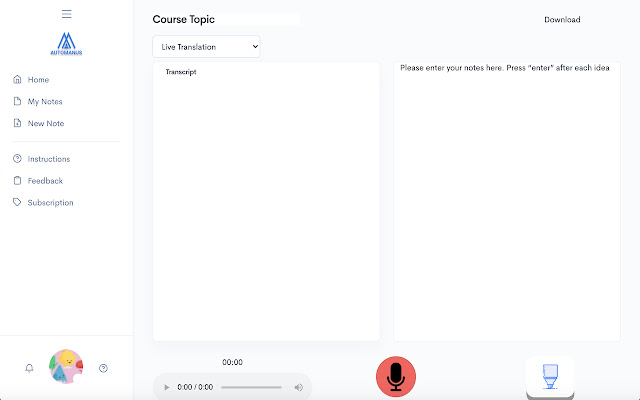Image resolution: width=640 pixels, height=400 pixels.
Task: Open notifications with the bell icon
Action: [x=29, y=368]
